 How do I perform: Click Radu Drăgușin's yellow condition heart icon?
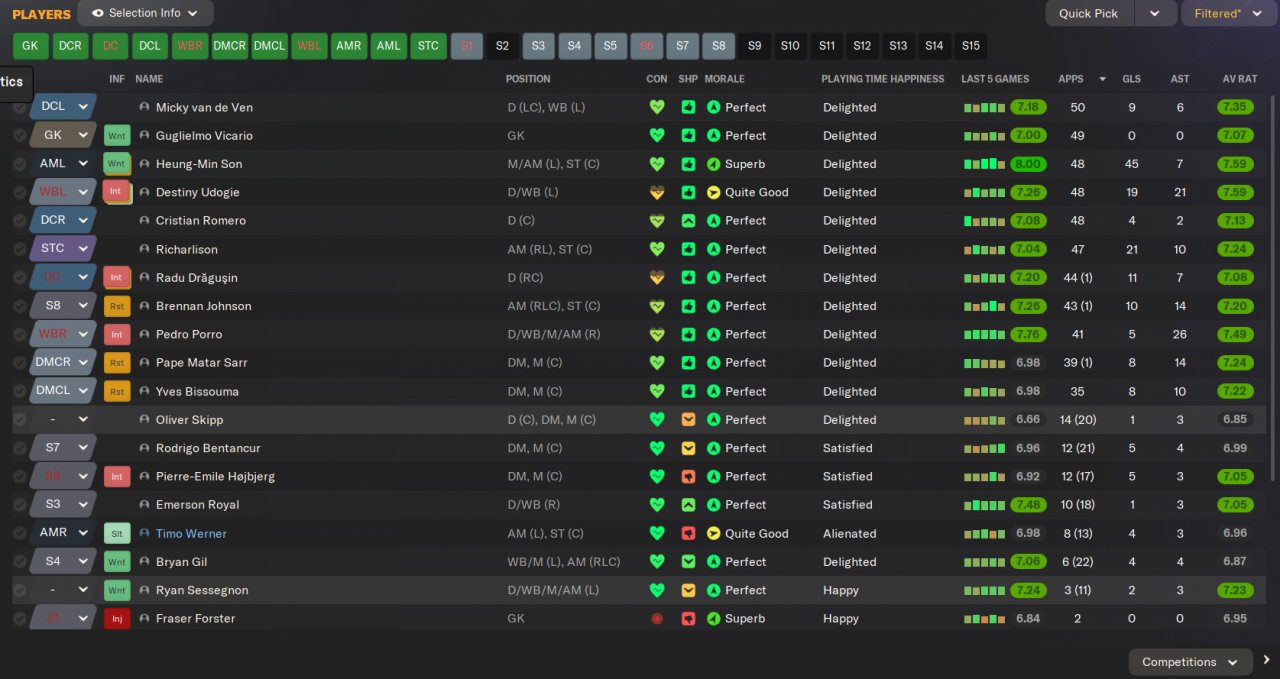pos(657,278)
